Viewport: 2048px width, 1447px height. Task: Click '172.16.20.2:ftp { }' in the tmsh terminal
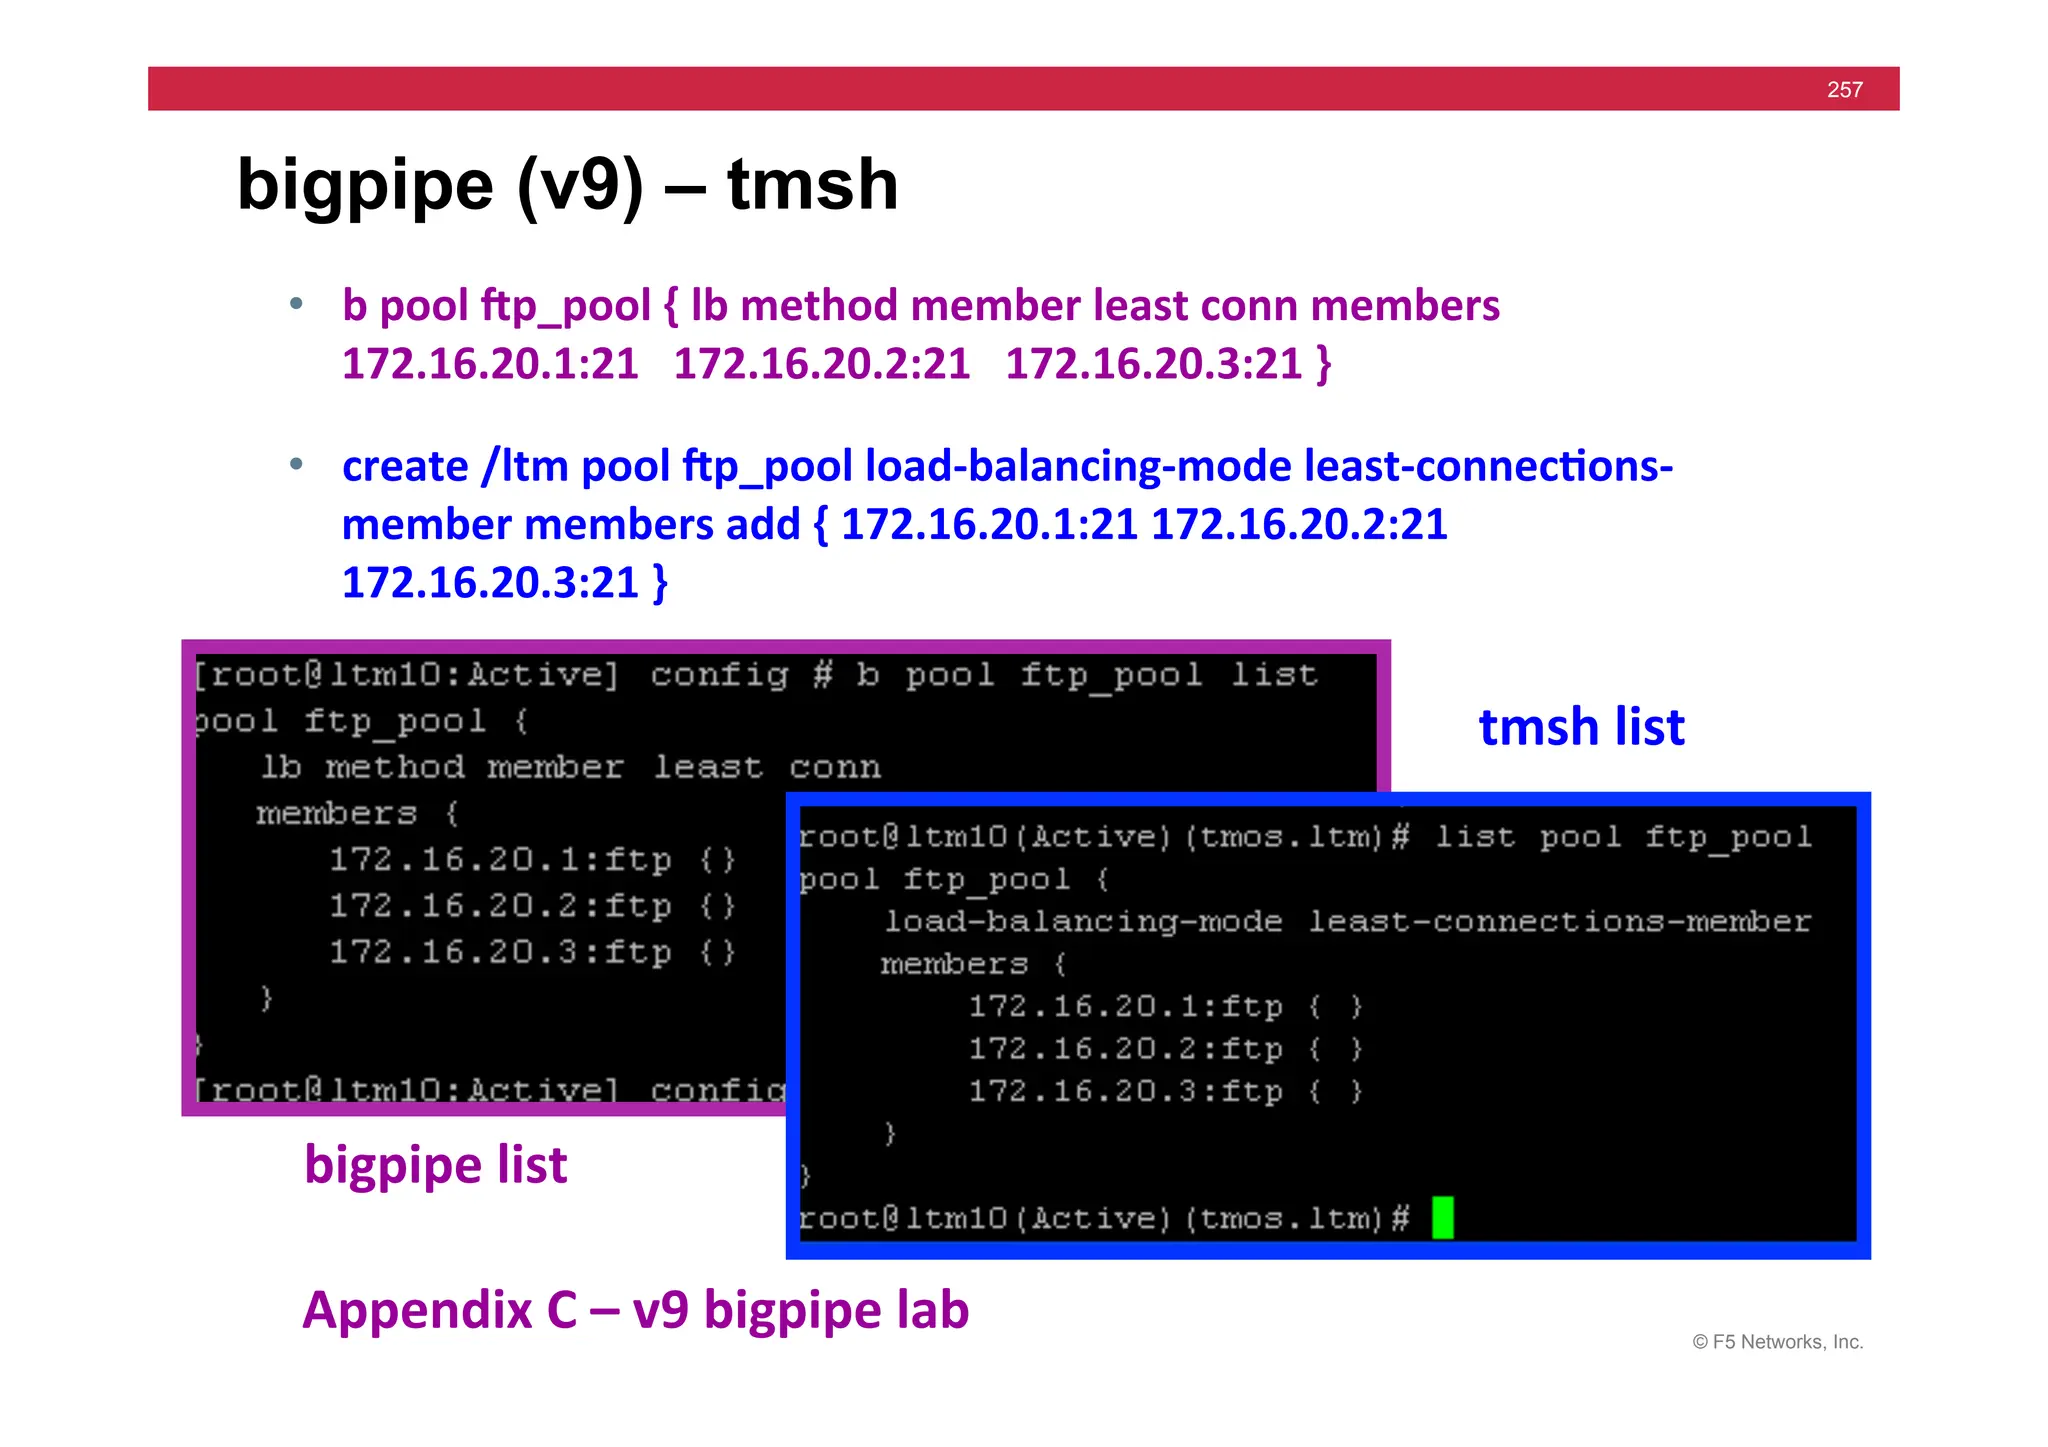coord(1165,1050)
